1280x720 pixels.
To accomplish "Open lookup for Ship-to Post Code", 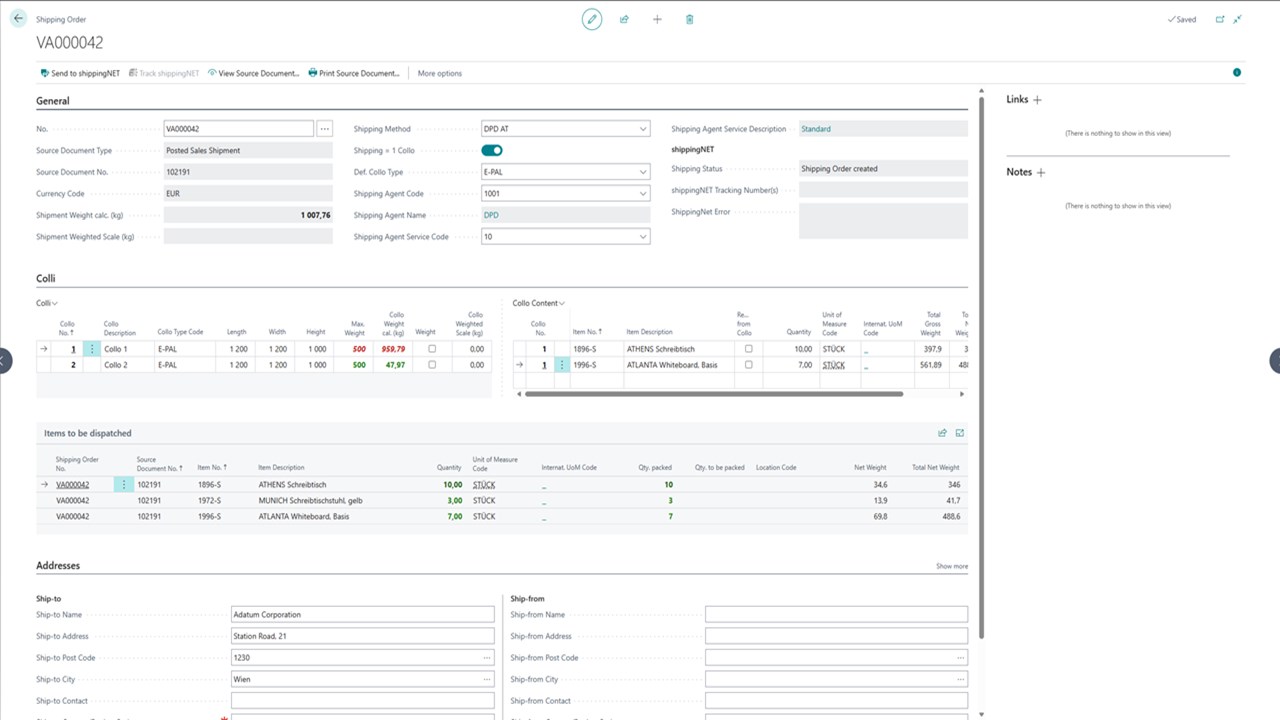I will click(x=487, y=658).
